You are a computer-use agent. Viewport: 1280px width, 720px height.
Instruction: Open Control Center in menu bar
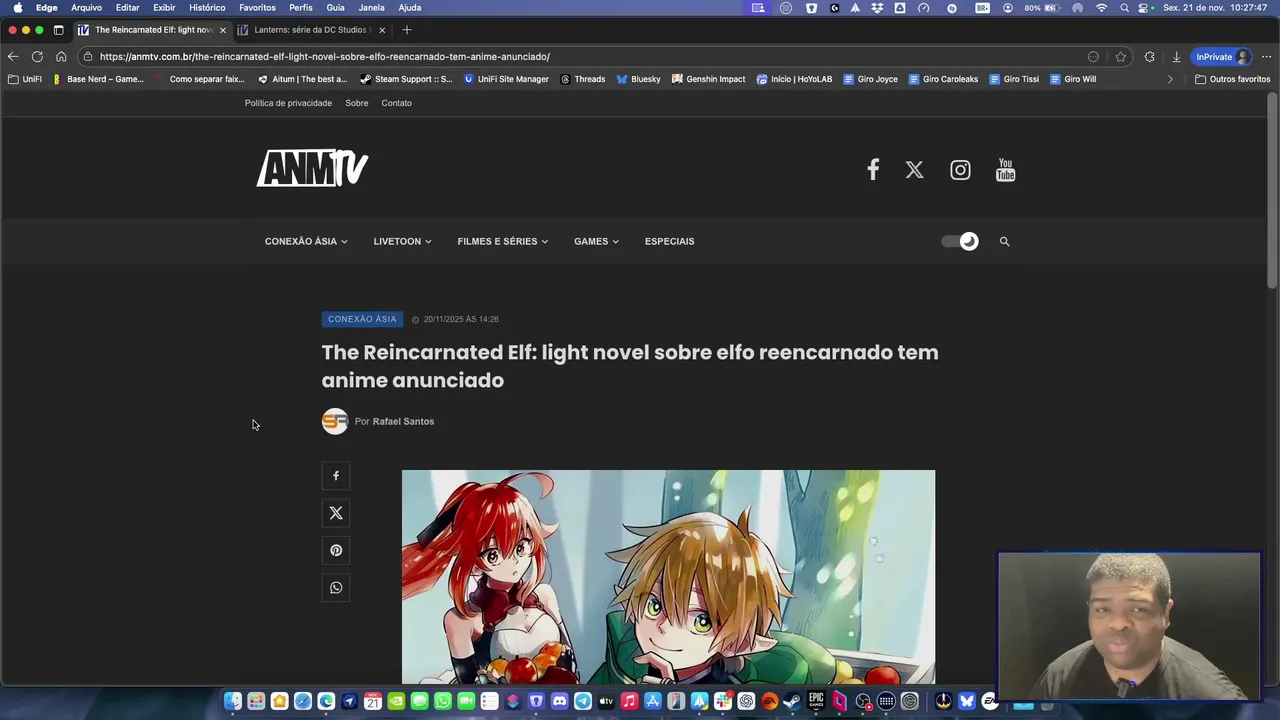tap(1141, 7)
